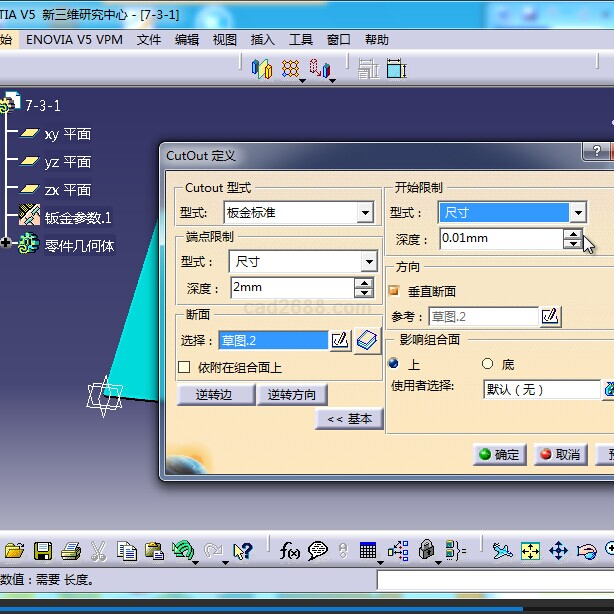
Task: Click the catalog icon in 断面 section
Action: point(367,340)
